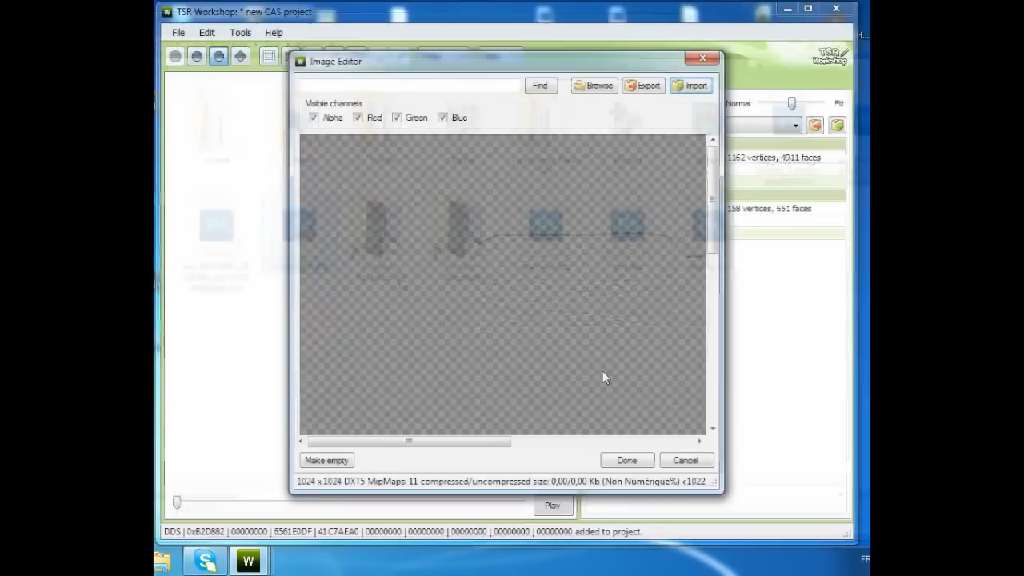This screenshot has height=576, width=1024.
Task: Click the Import button in Image Editor
Action: pos(690,86)
